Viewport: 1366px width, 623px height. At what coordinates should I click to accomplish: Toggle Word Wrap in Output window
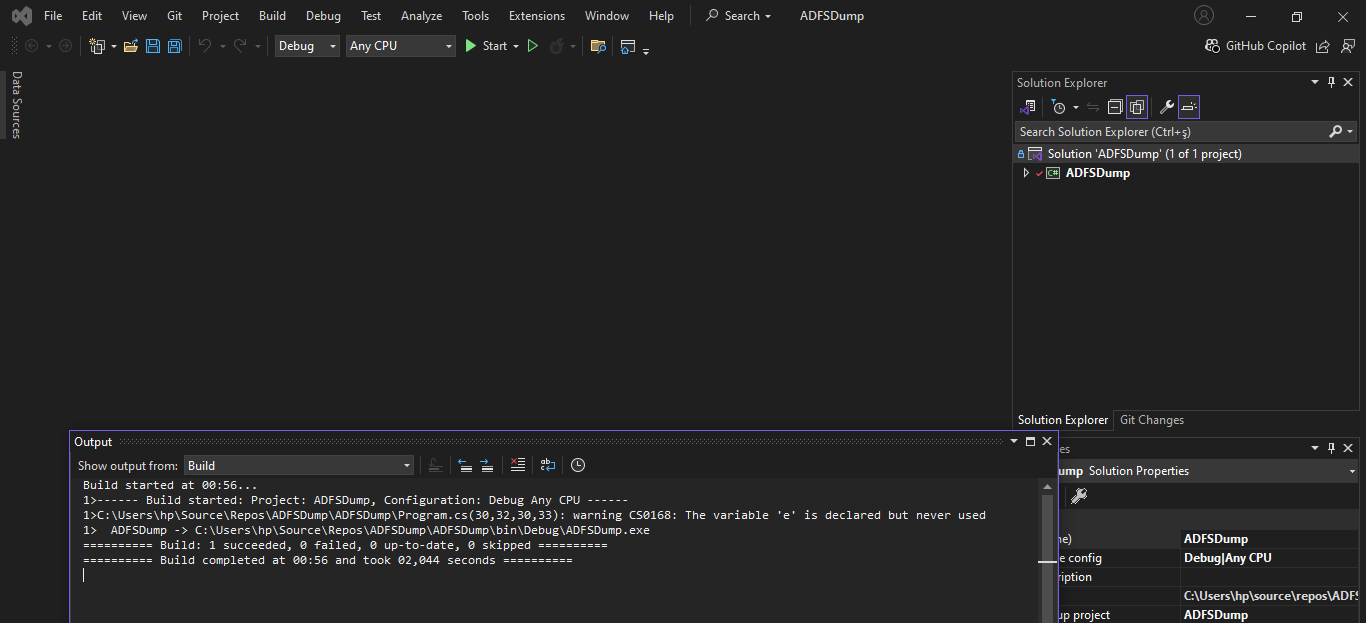(x=548, y=465)
